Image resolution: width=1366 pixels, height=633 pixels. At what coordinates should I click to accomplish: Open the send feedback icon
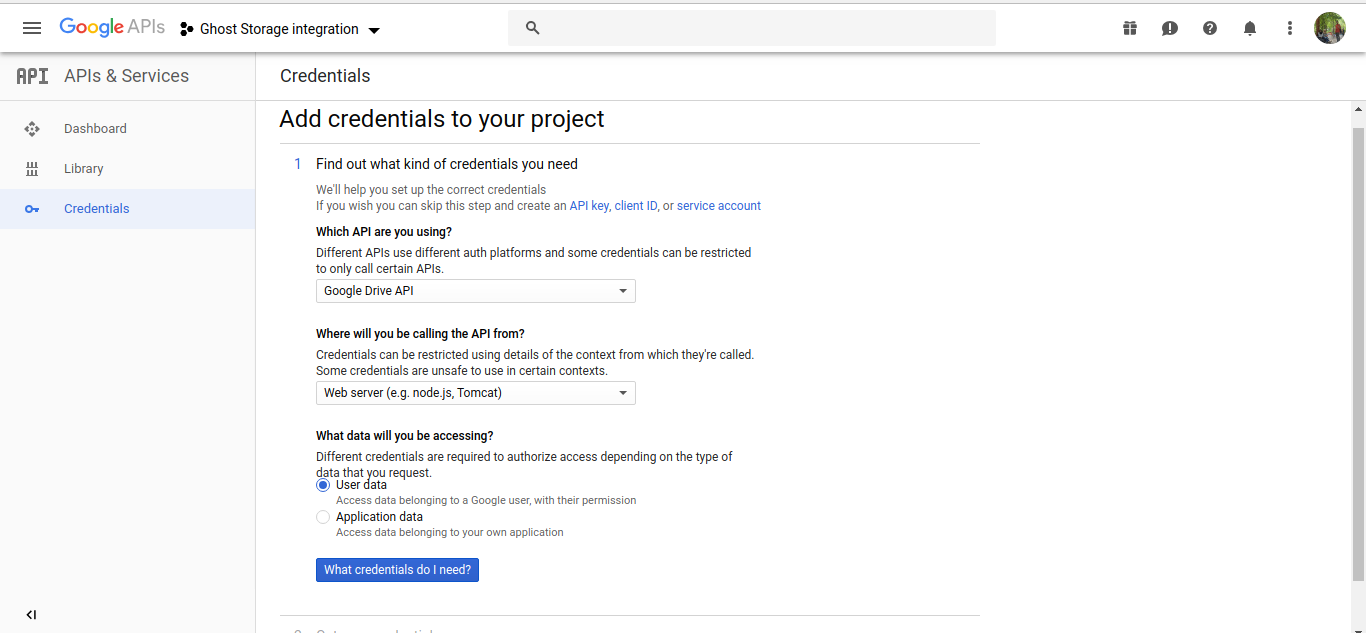click(x=1170, y=28)
